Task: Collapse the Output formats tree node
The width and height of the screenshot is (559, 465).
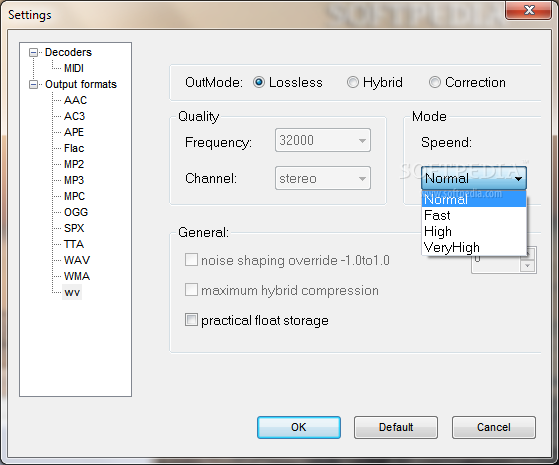Action: (33, 85)
